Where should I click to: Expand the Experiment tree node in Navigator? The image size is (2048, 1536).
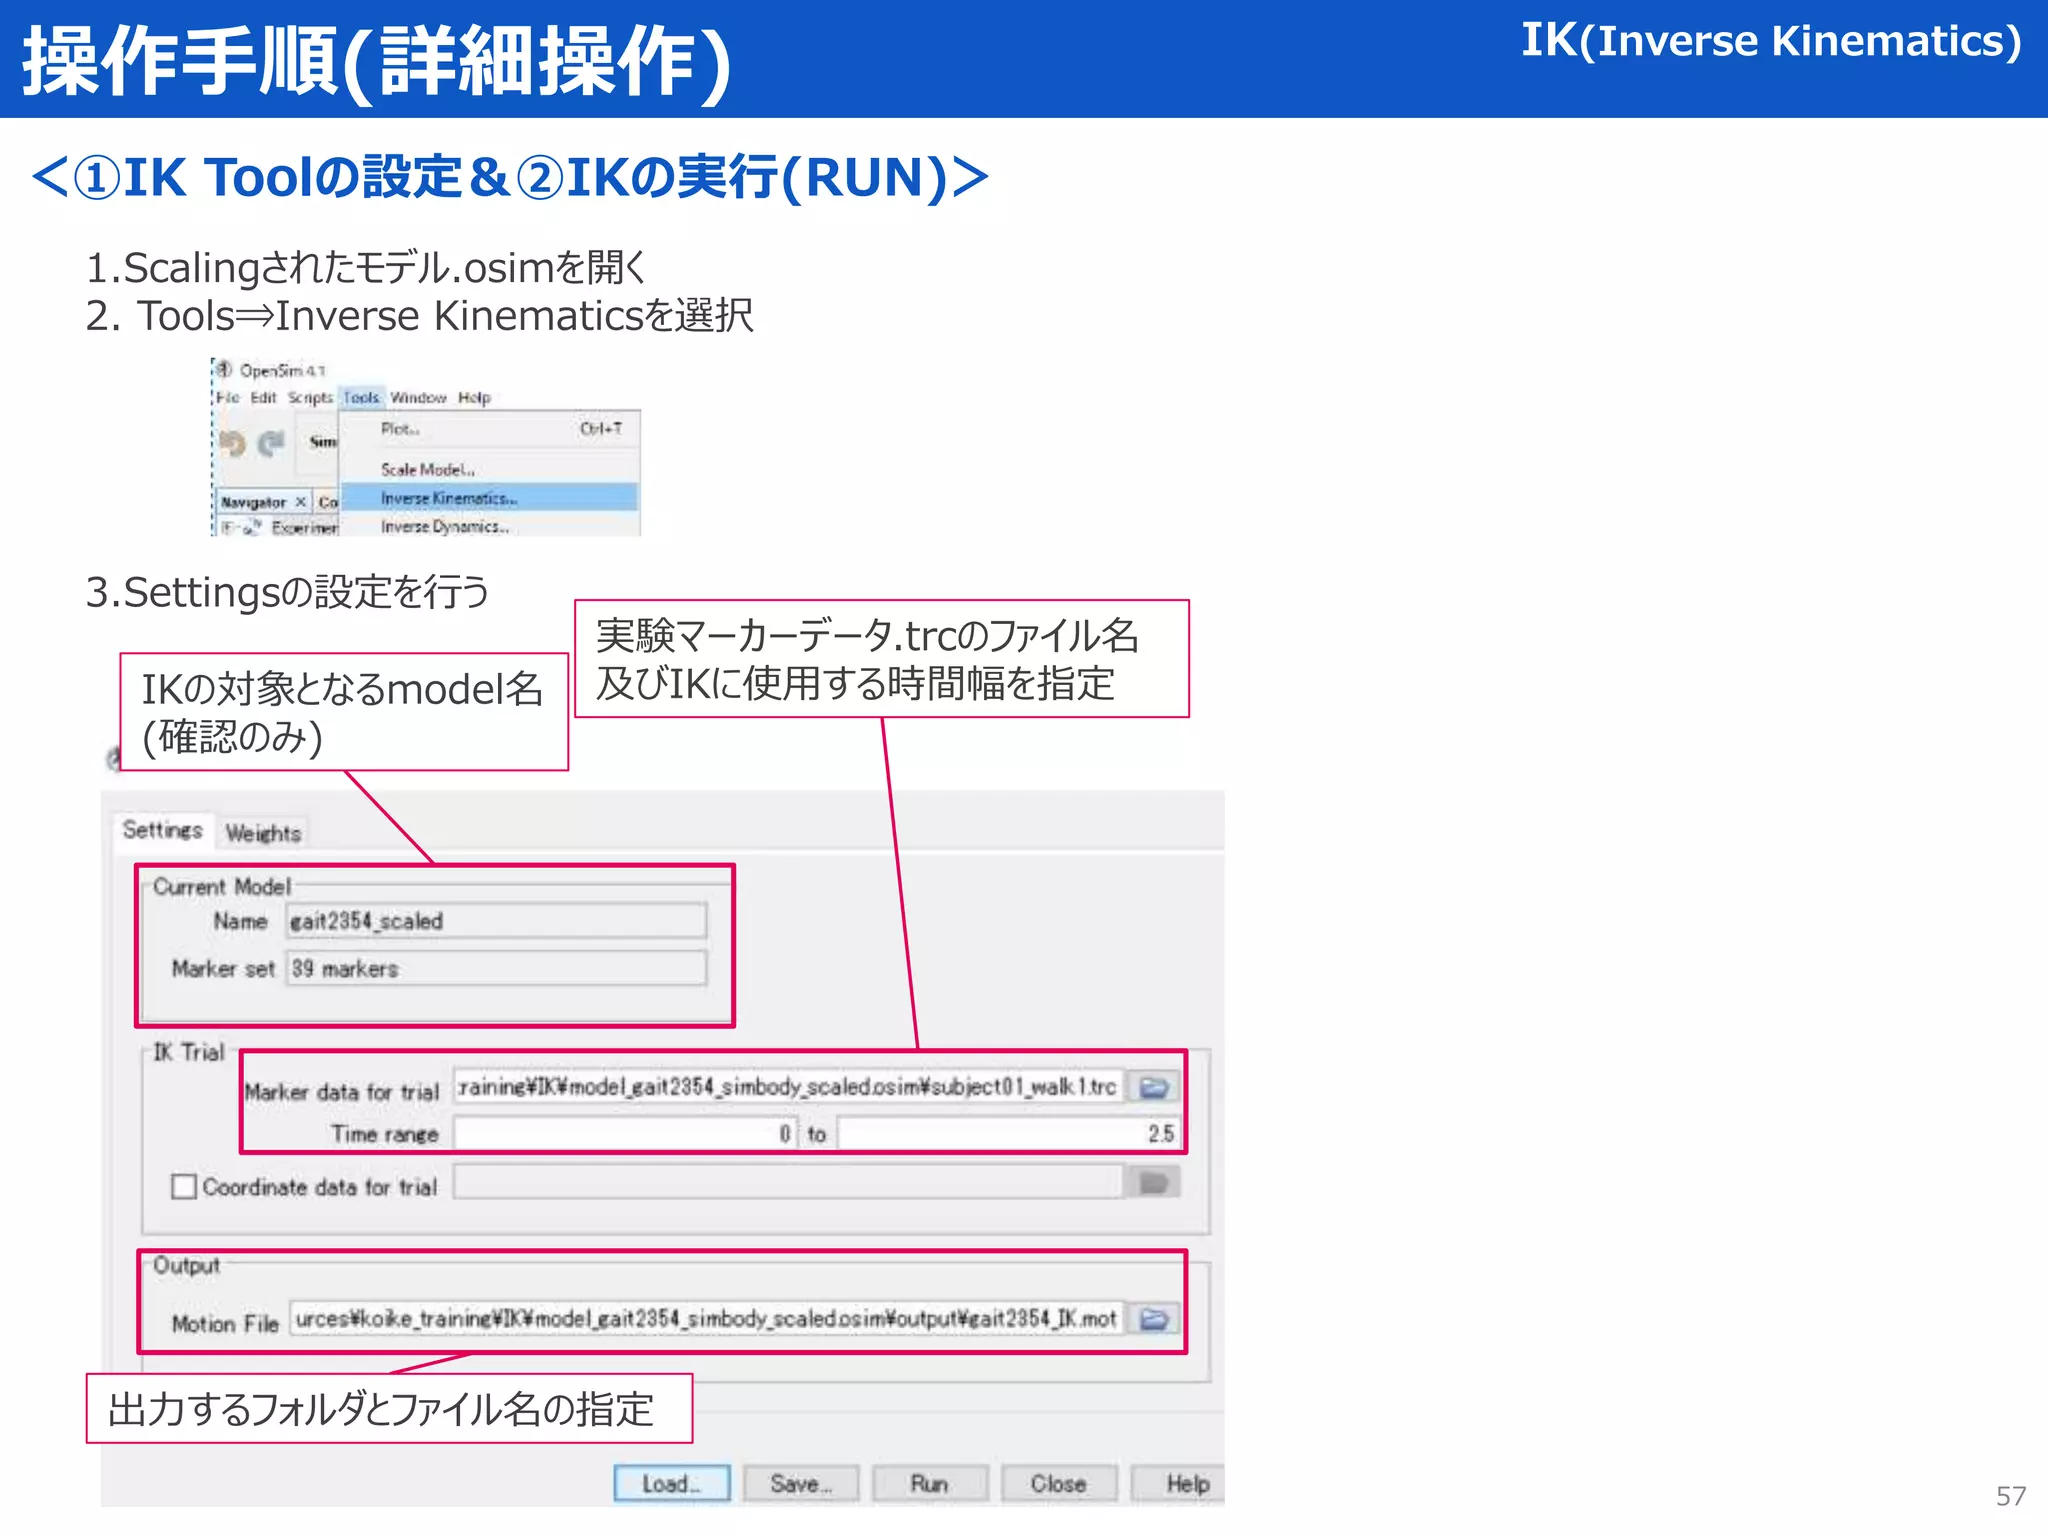(x=227, y=527)
